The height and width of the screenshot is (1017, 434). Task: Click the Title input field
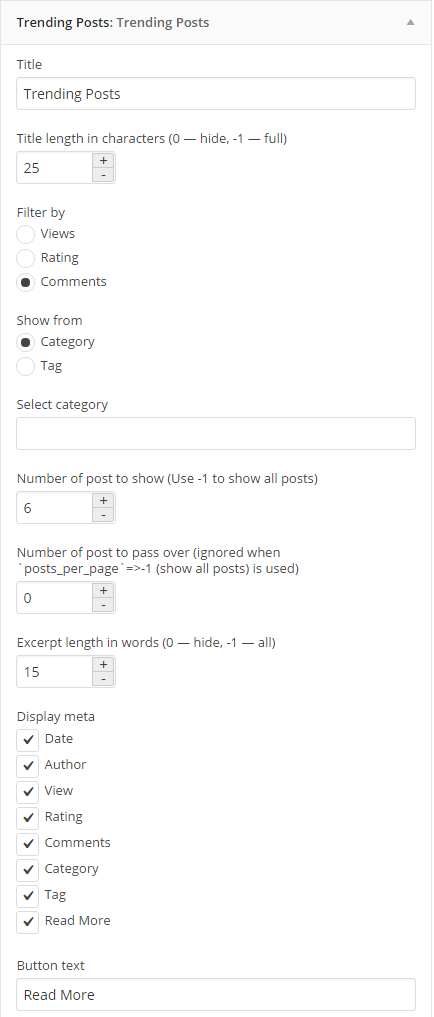(216, 93)
